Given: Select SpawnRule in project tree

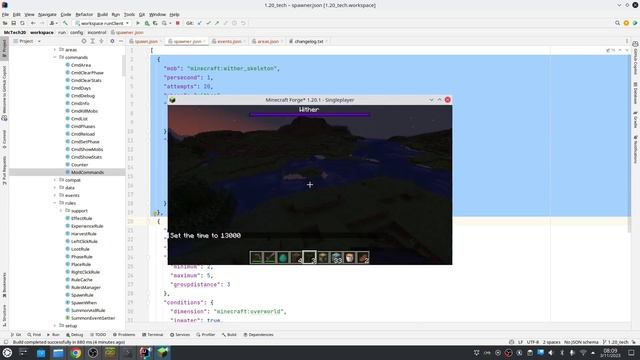Looking at the screenshot, I should pyautogui.click(x=82, y=295).
